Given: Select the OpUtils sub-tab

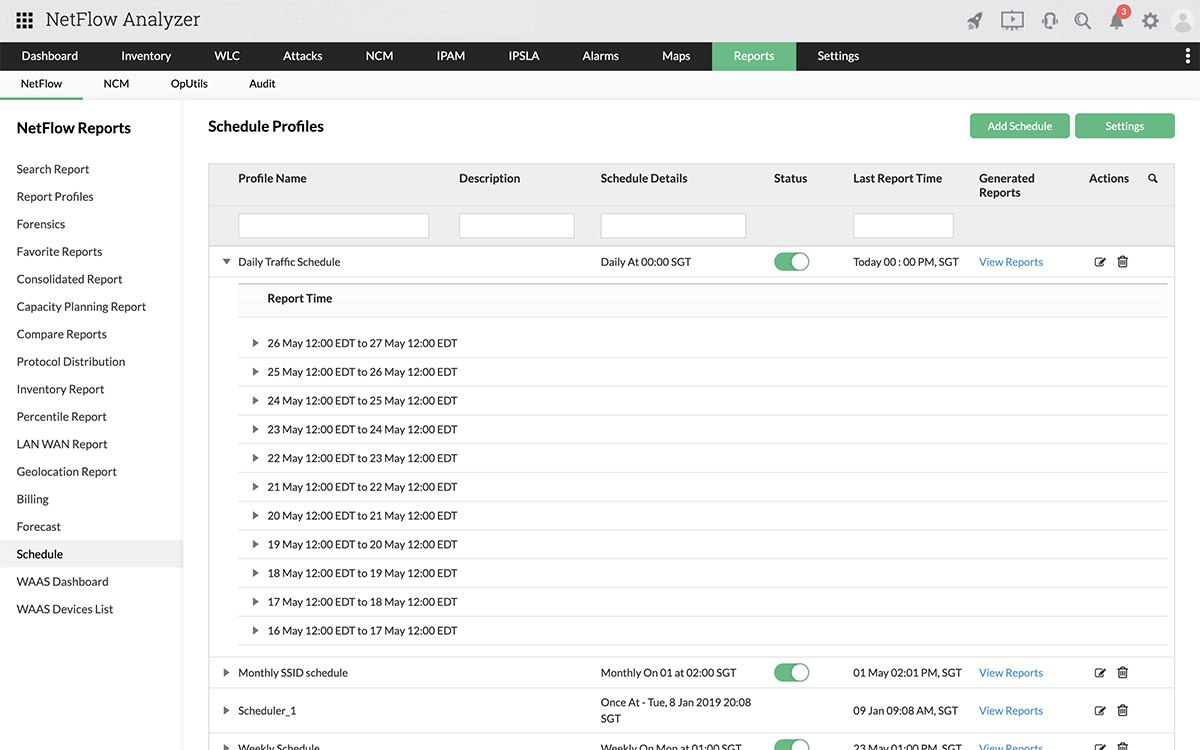Looking at the screenshot, I should click(189, 84).
